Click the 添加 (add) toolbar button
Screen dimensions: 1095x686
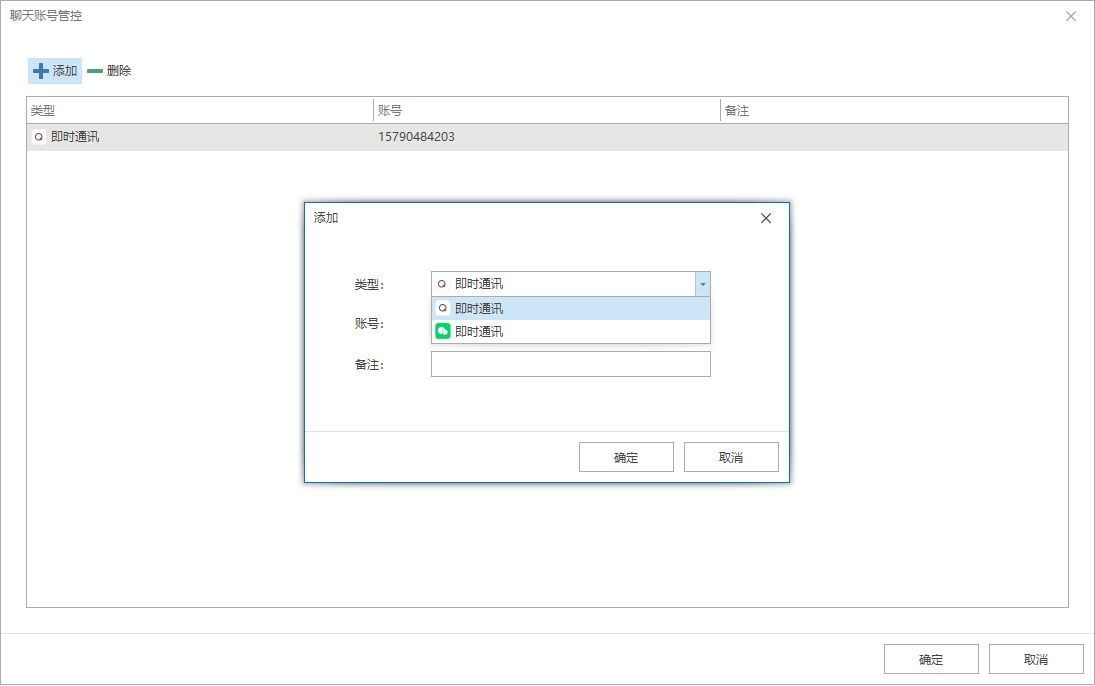click(x=55, y=71)
